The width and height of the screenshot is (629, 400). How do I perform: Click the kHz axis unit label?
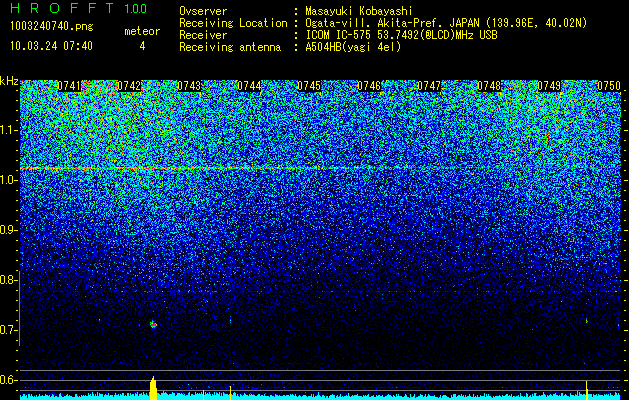[9, 81]
